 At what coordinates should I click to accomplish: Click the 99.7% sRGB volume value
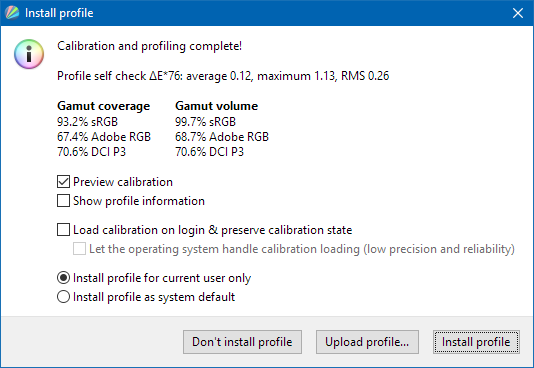coord(205,122)
